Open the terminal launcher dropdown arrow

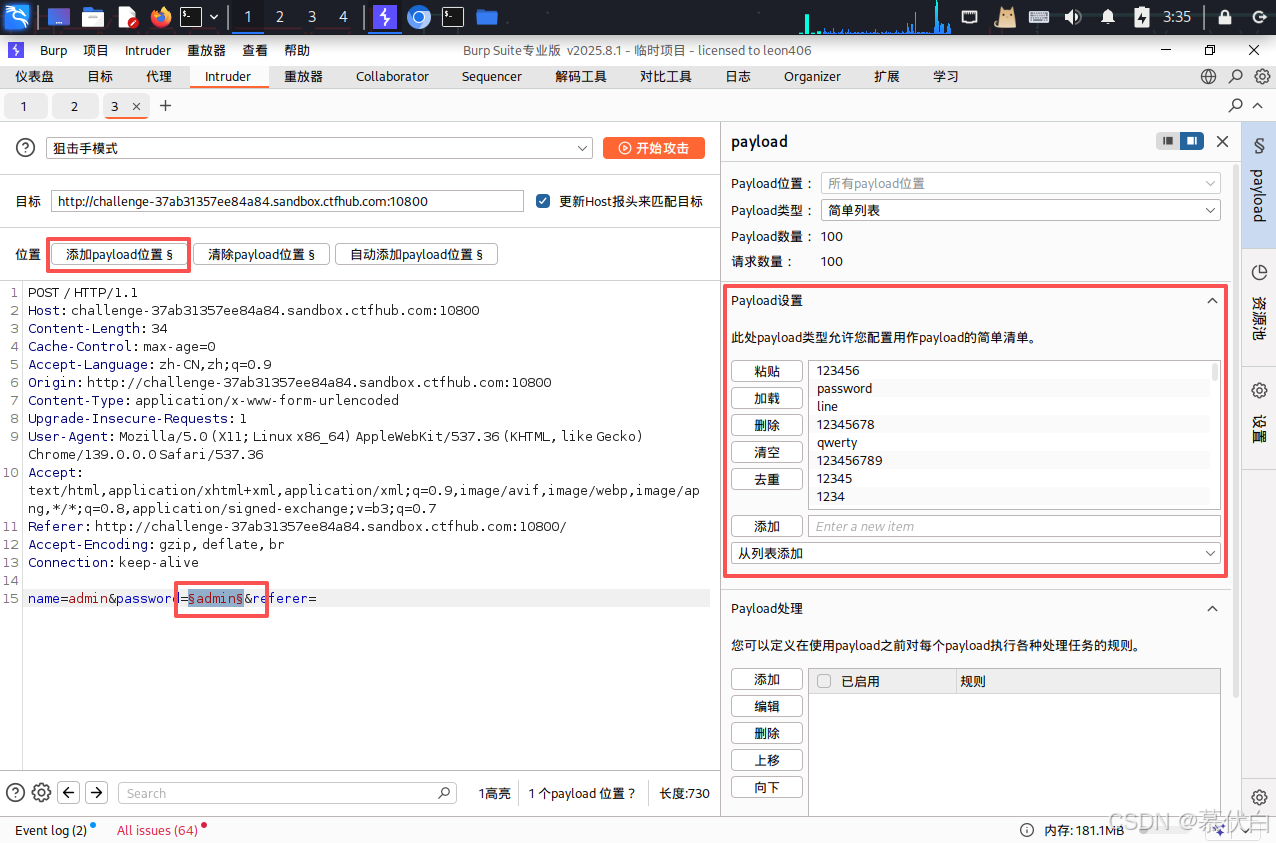click(214, 17)
